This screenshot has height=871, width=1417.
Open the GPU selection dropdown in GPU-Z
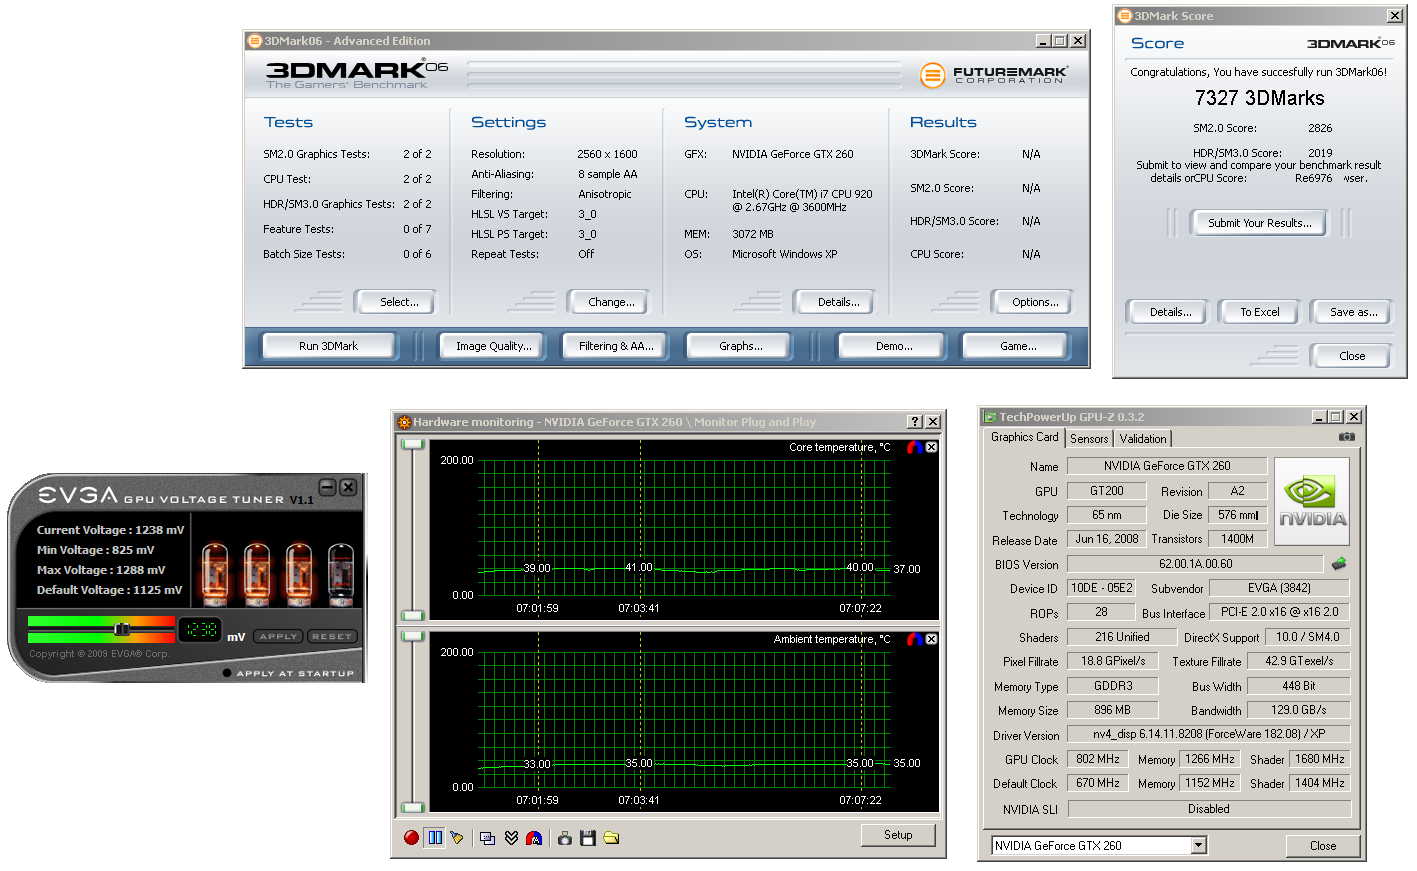pos(1199,845)
